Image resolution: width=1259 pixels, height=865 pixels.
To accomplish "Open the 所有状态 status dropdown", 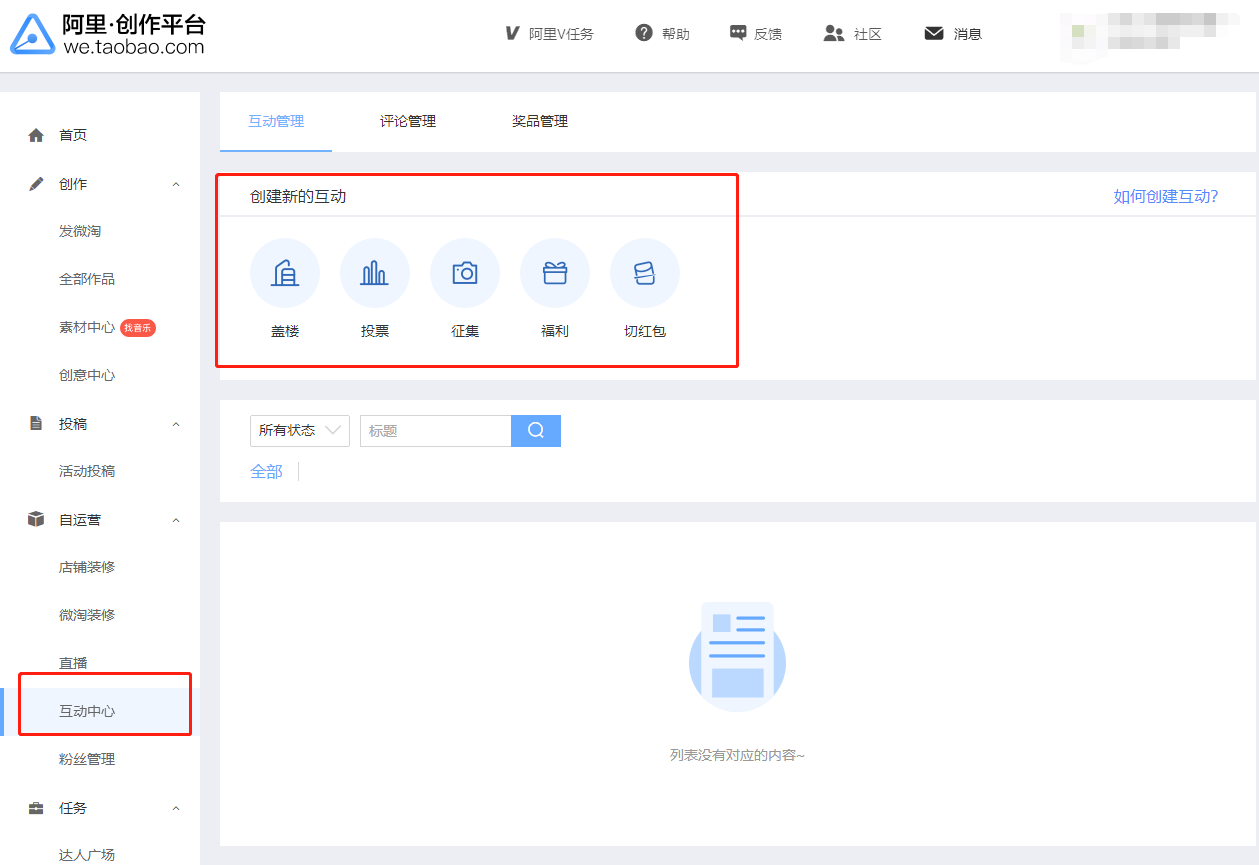I will click(x=300, y=431).
